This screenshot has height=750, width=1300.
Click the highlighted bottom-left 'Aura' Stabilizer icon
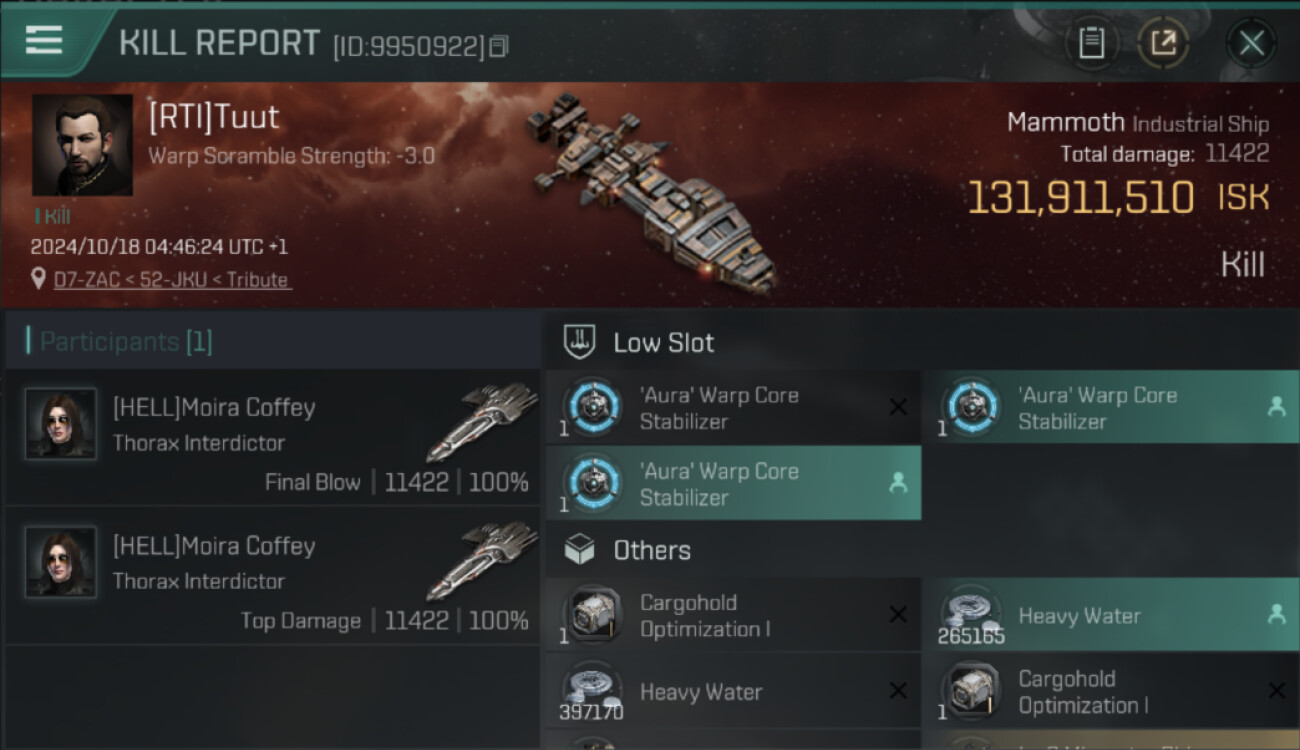tap(592, 482)
